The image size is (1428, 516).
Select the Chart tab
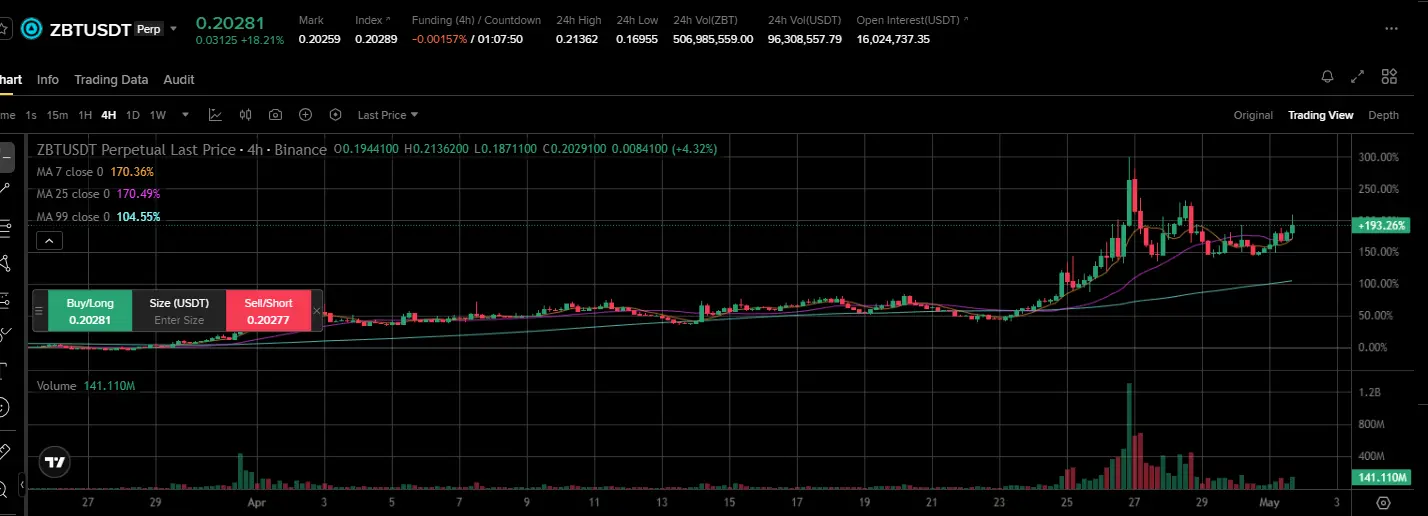11,79
